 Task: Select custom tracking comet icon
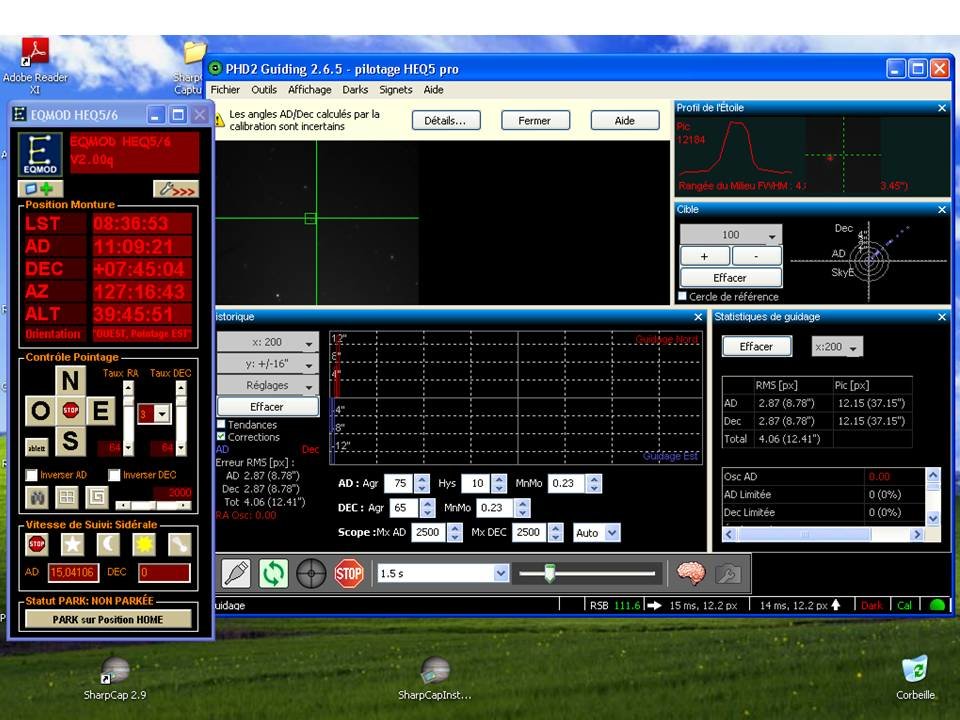pos(179,544)
